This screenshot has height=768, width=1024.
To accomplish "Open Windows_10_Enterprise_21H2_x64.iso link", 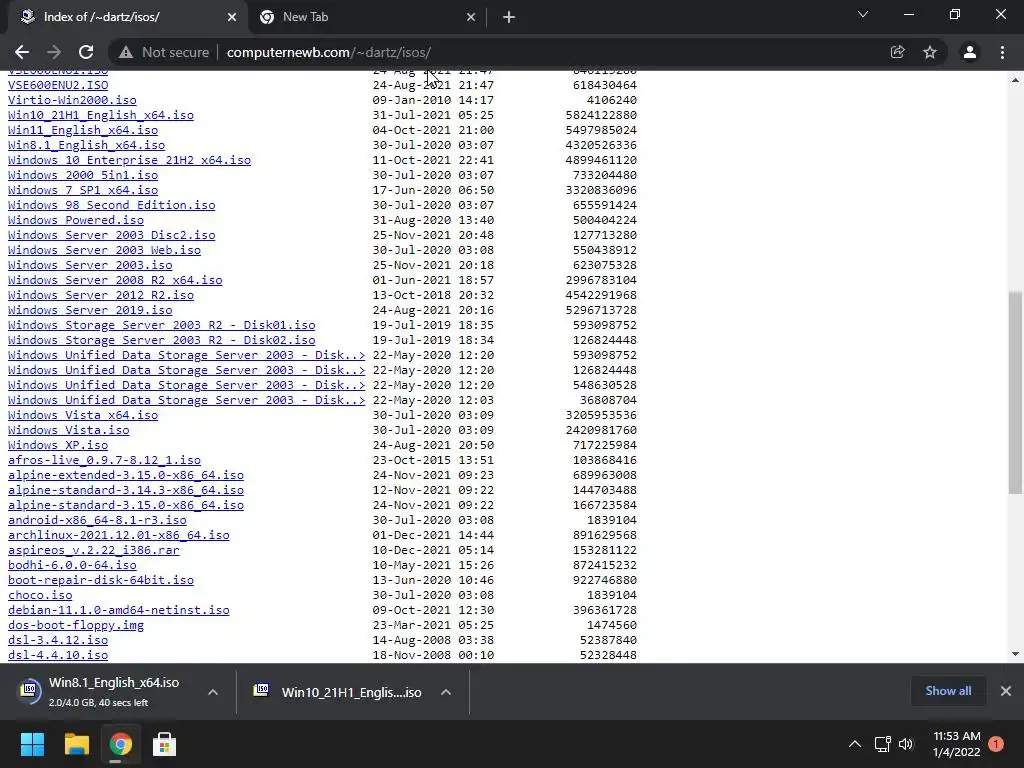I will point(129,160).
